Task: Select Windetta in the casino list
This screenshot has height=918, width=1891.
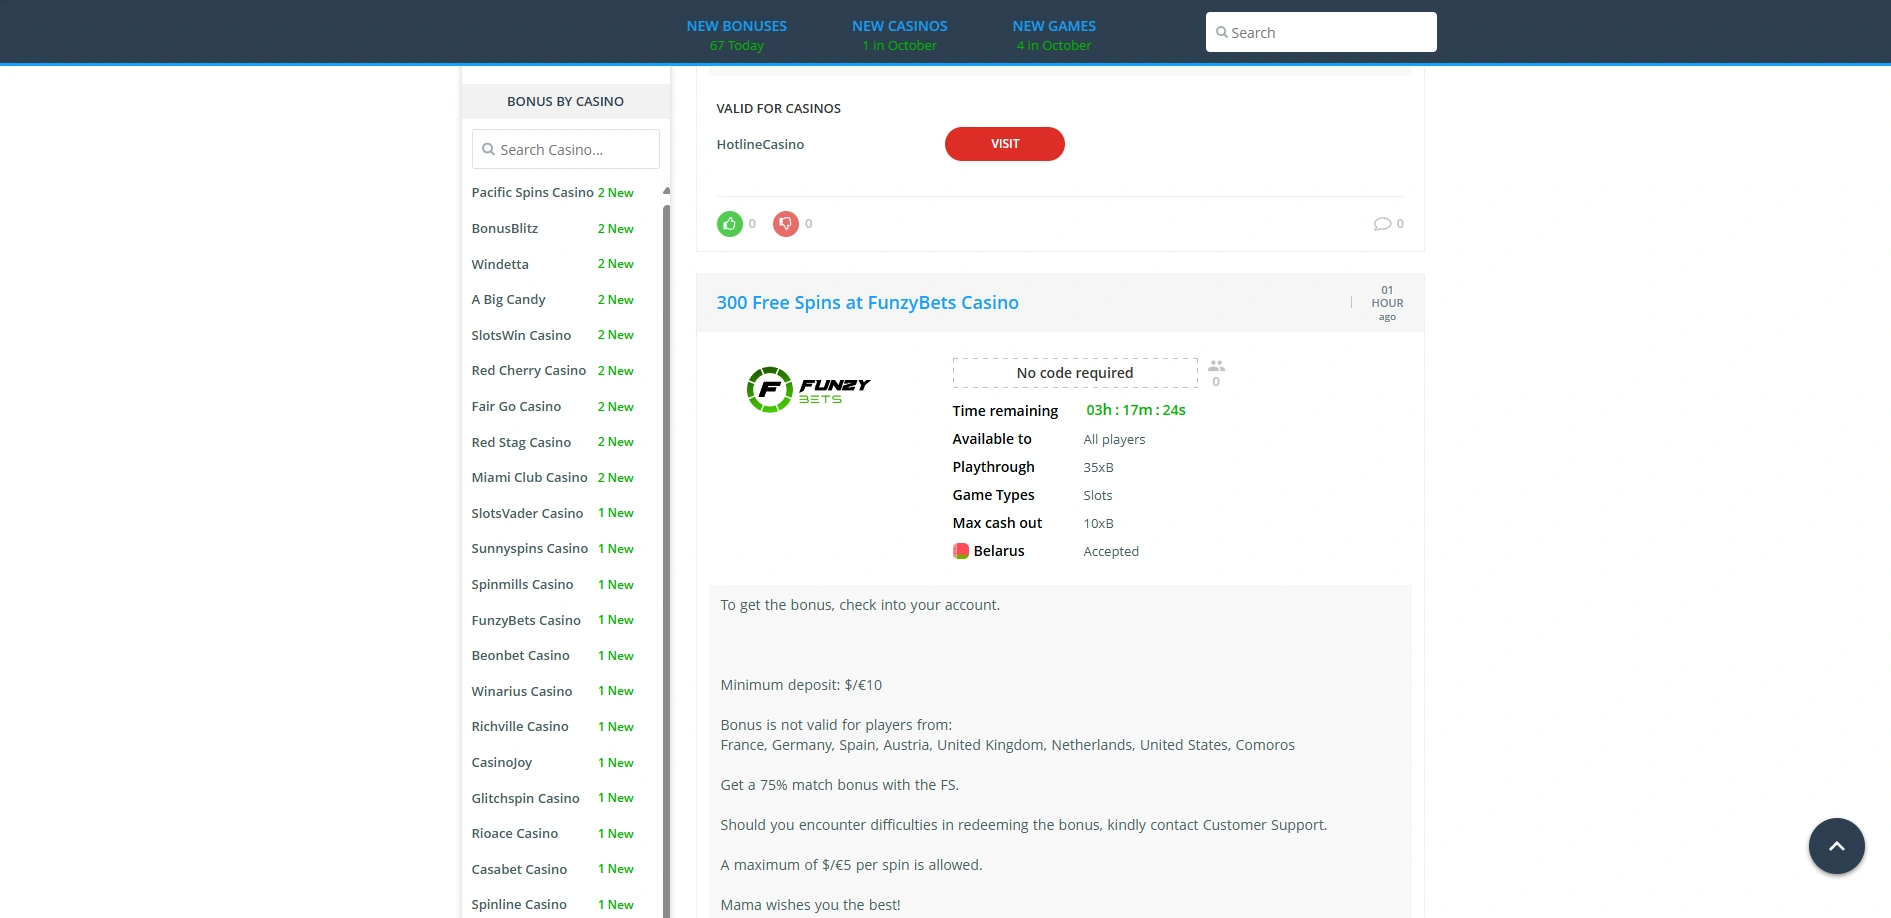Action: [500, 264]
